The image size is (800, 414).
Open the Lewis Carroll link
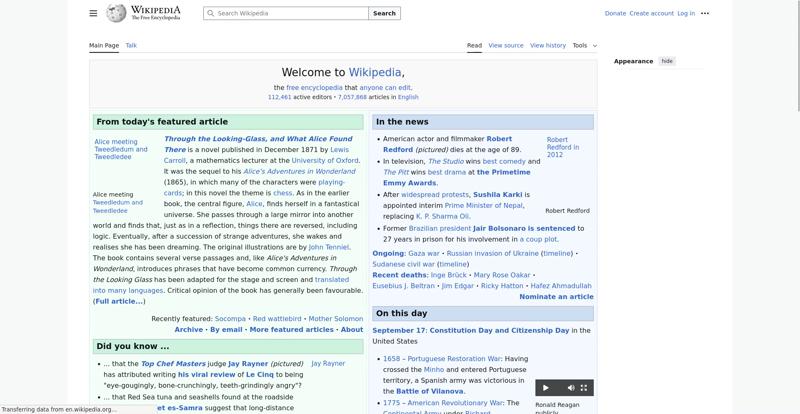[340, 150]
